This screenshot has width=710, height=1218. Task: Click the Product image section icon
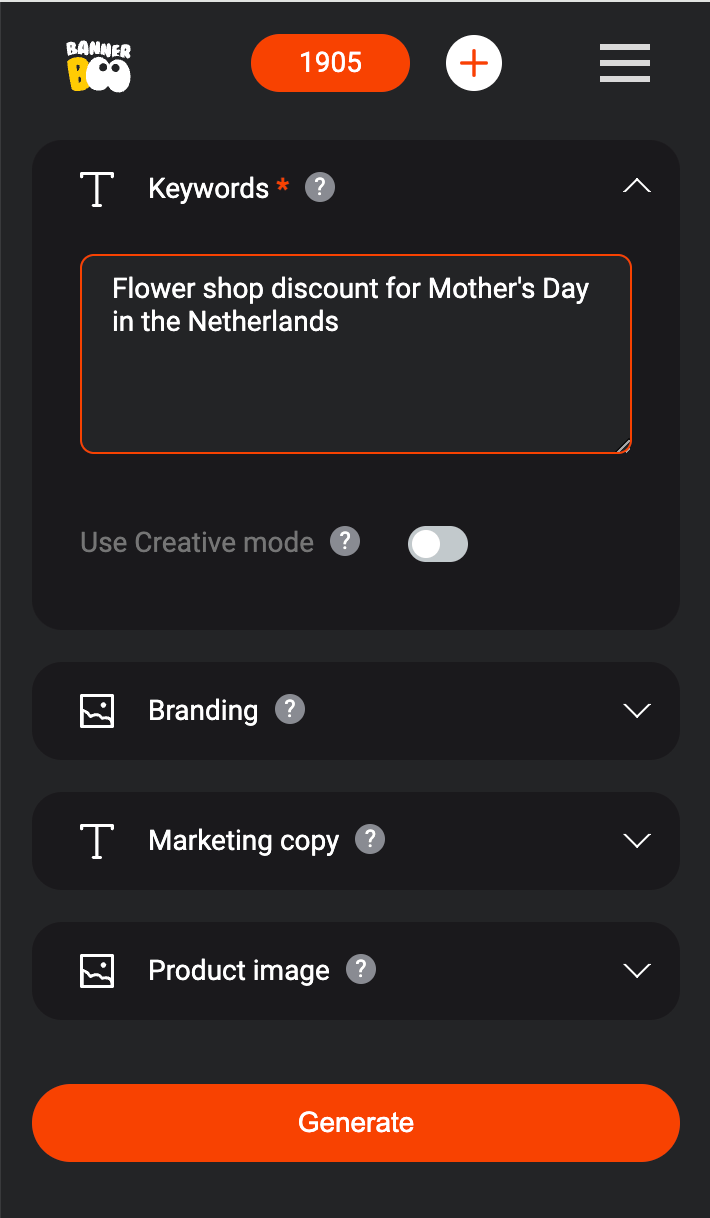(x=97, y=971)
